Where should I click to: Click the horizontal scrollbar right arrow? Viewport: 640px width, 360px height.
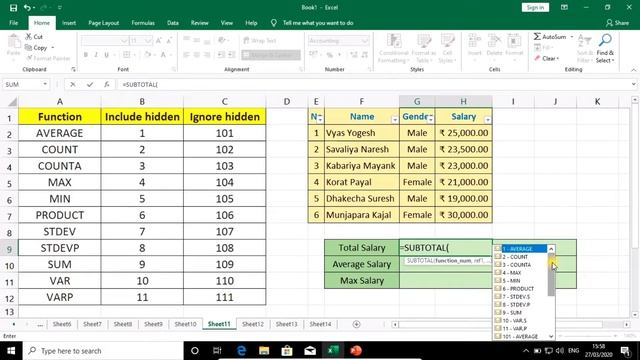click(627, 324)
